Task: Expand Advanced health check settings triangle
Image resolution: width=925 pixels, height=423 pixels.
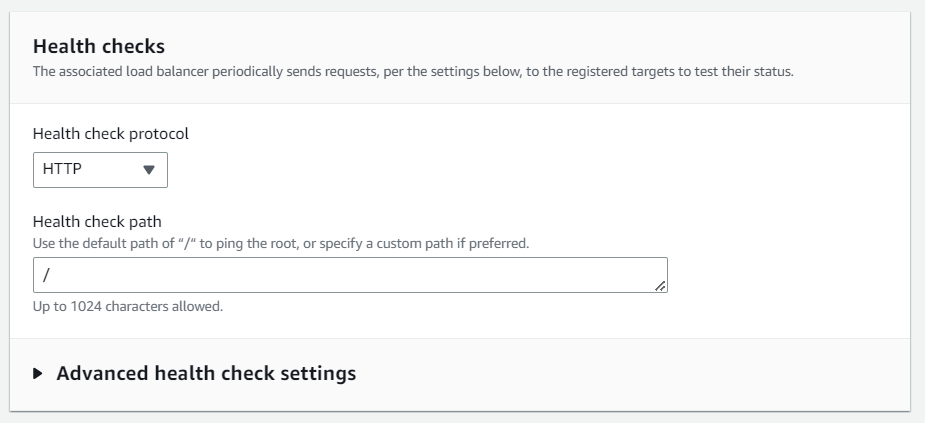Action: click(x=38, y=374)
